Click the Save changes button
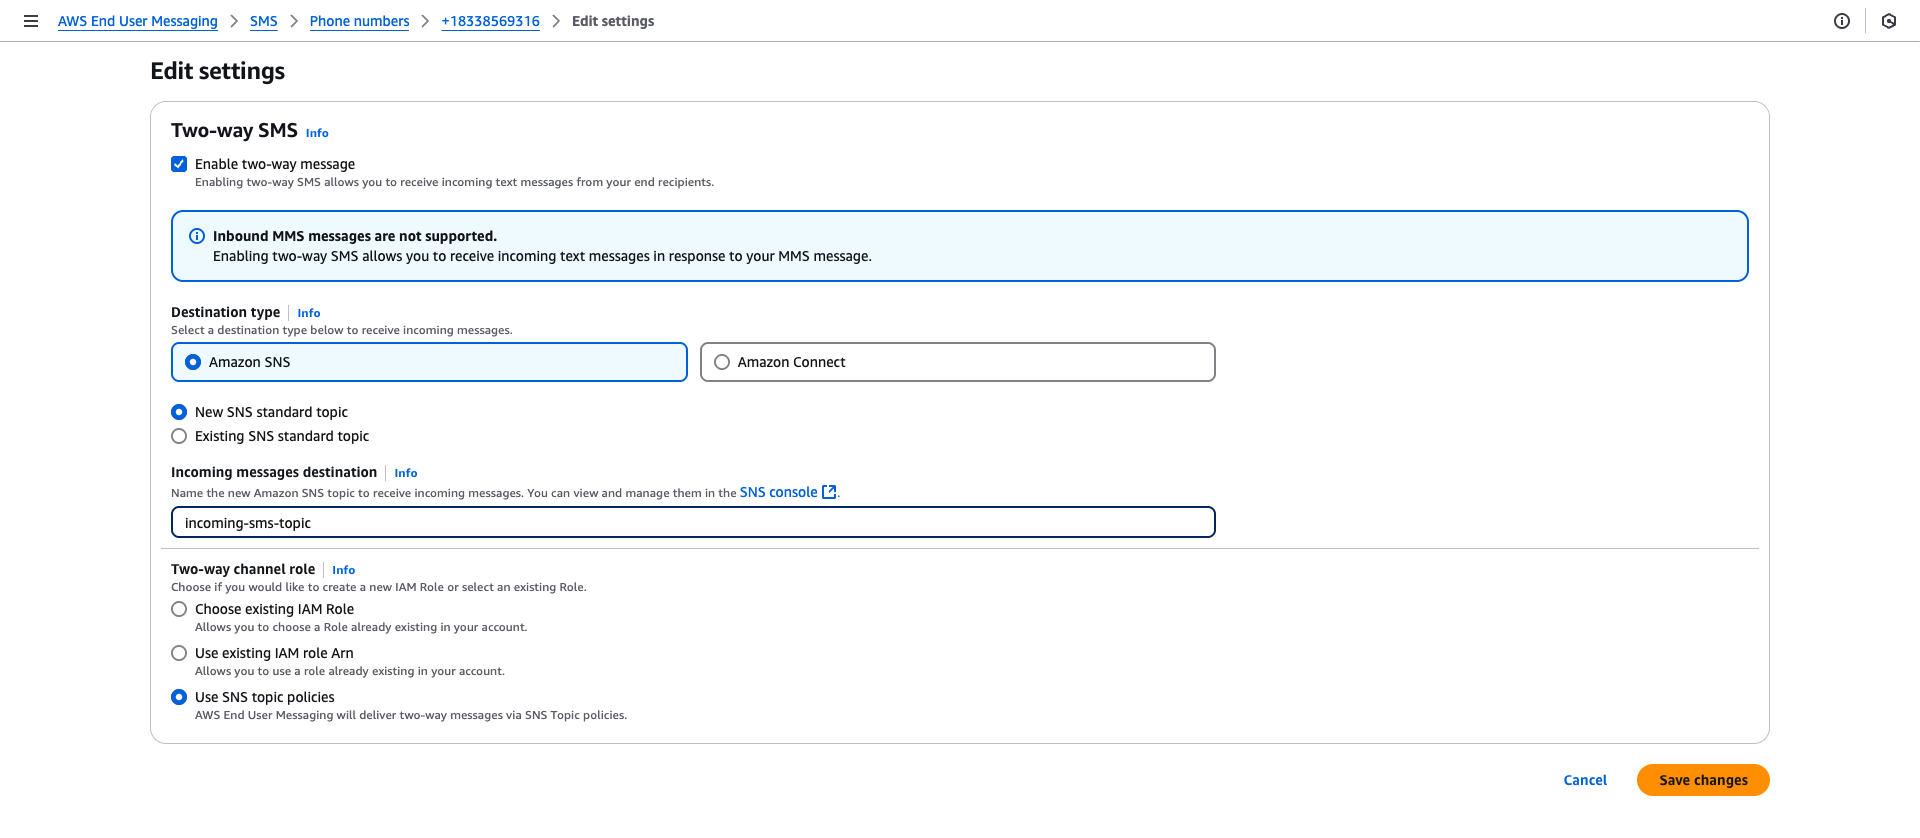 1703,780
